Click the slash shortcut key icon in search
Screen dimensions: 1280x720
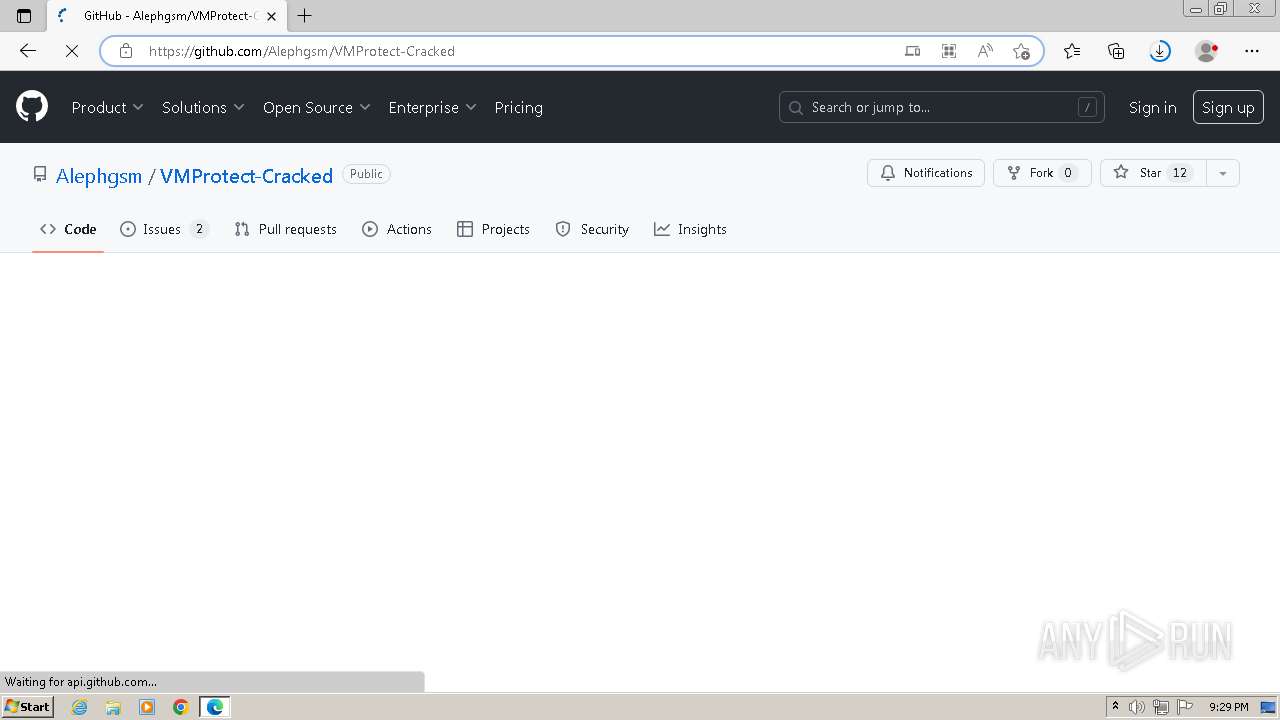click(1087, 107)
